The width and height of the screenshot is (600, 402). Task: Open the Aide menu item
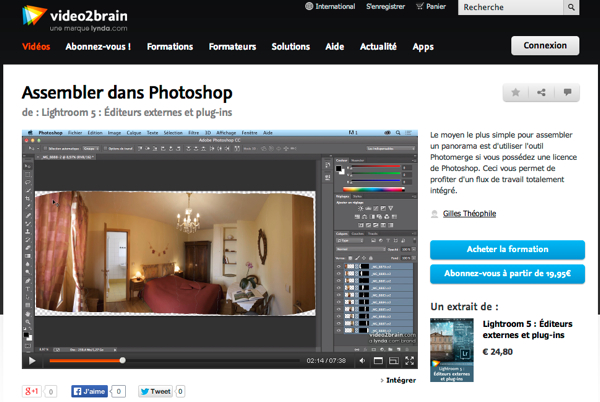pyautogui.click(x=335, y=47)
